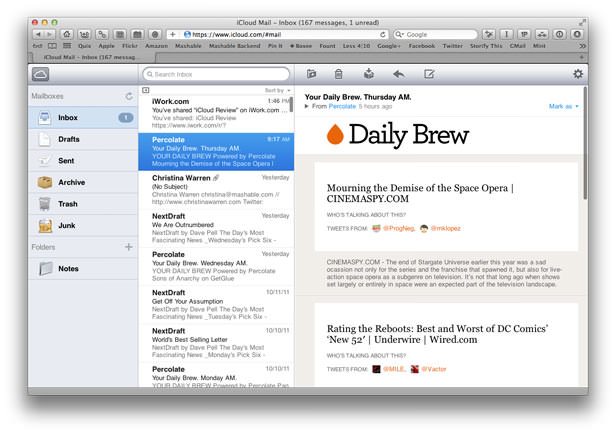Viewport: 616px width, 434px height.
Task: Reload page using address bar refresh icon
Action: 383,35
